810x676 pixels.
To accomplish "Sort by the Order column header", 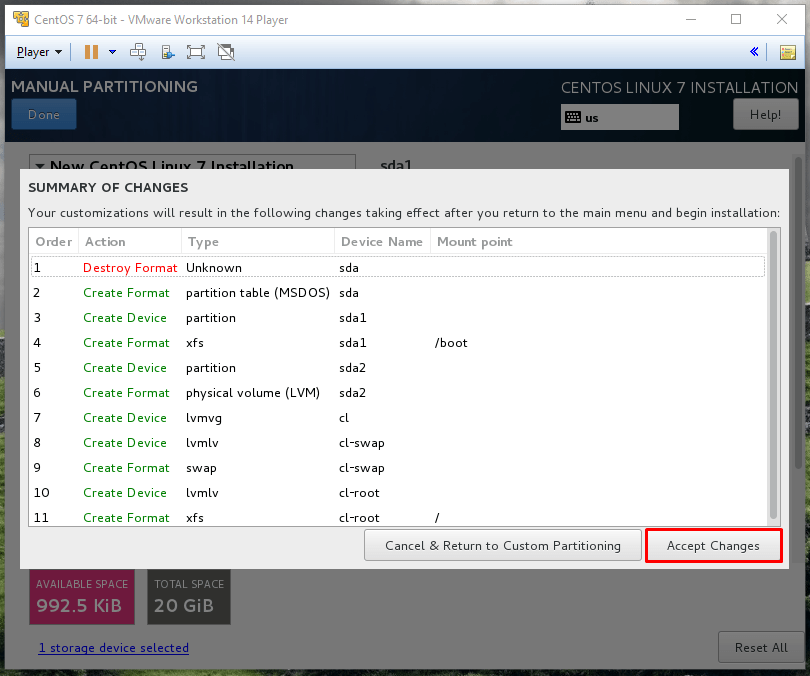I will 54,242.
